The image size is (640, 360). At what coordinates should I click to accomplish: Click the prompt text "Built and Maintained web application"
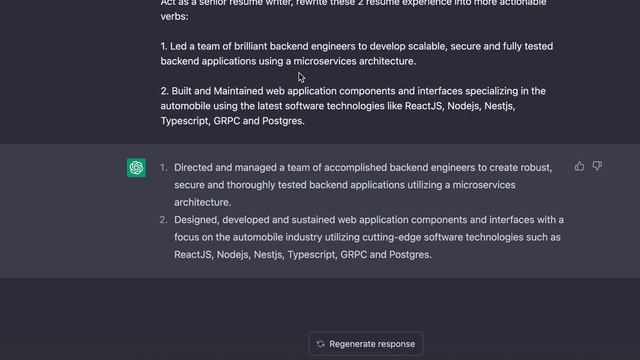[x=254, y=91]
